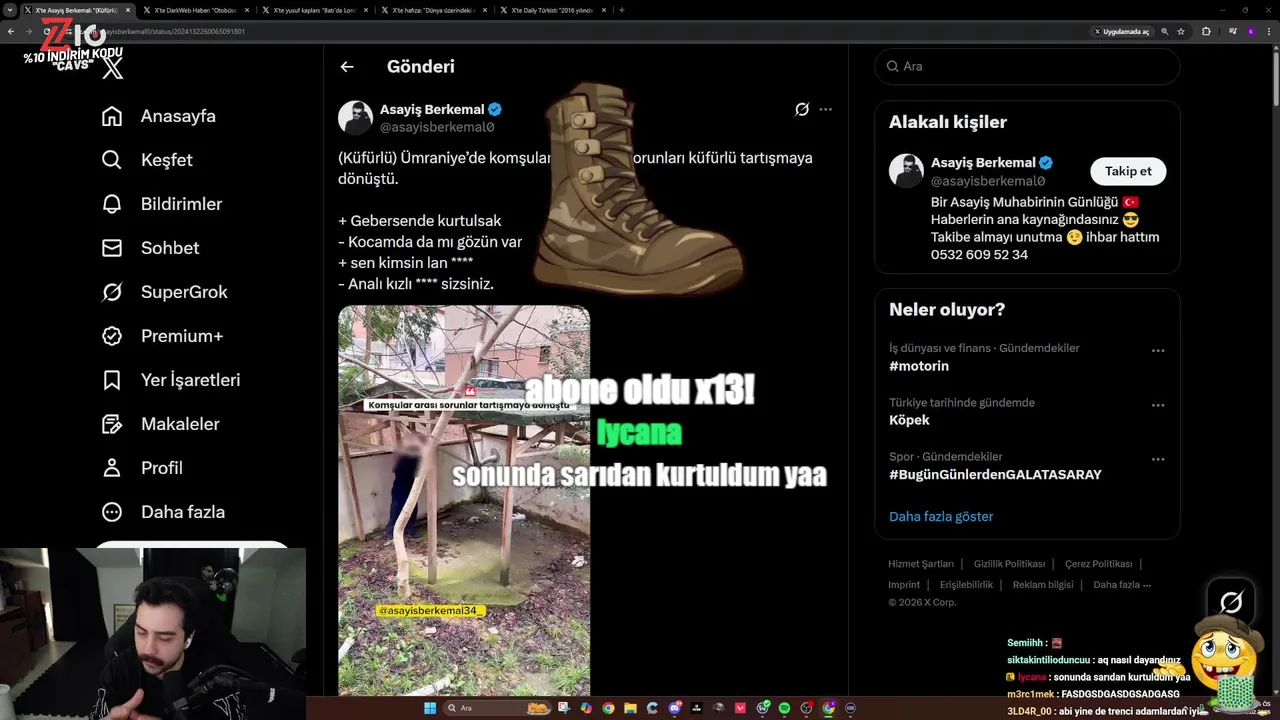
Task: Click Uygulamada aç button in address bar
Action: (1123, 31)
